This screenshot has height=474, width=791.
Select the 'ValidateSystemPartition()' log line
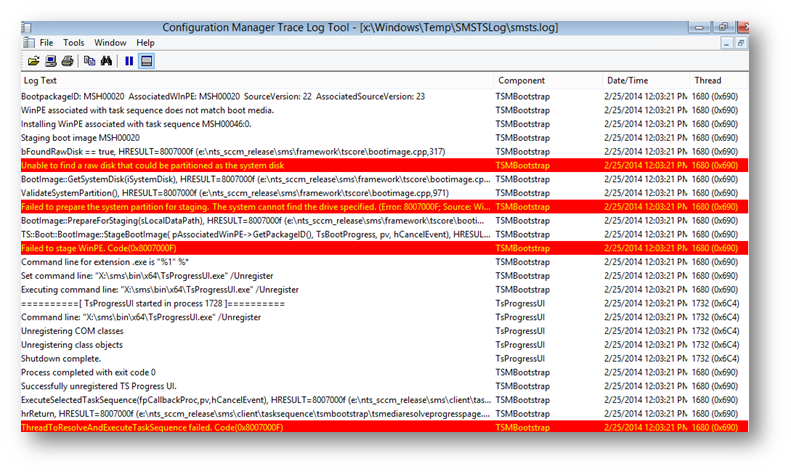pyautogui.click(x=385, y=193)
